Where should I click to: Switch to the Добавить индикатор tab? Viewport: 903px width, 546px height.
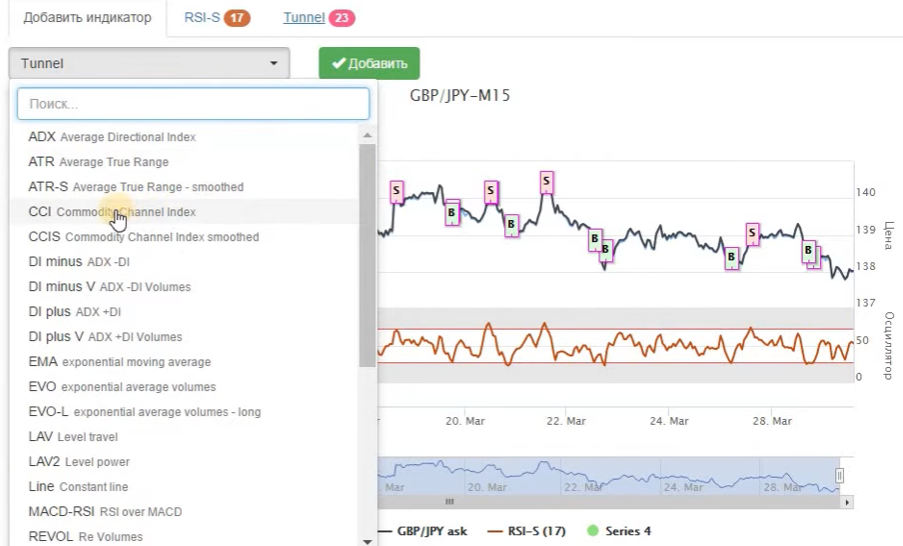click(x=87, y=17)
